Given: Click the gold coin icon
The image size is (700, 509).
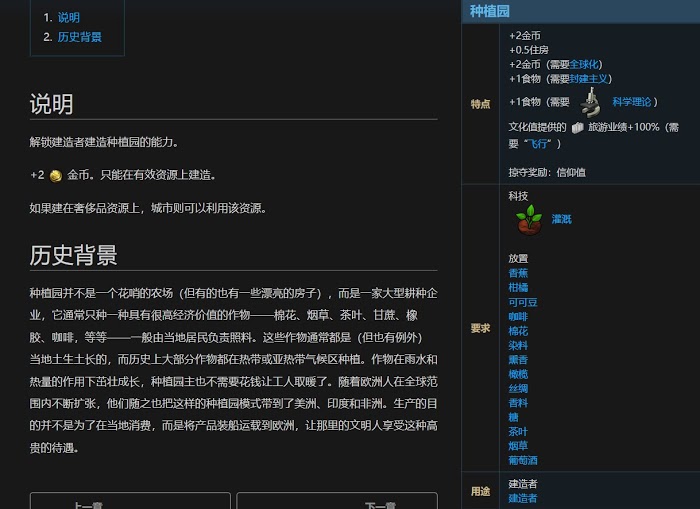Looking at the screenshot, I should (x=56, y=175).
